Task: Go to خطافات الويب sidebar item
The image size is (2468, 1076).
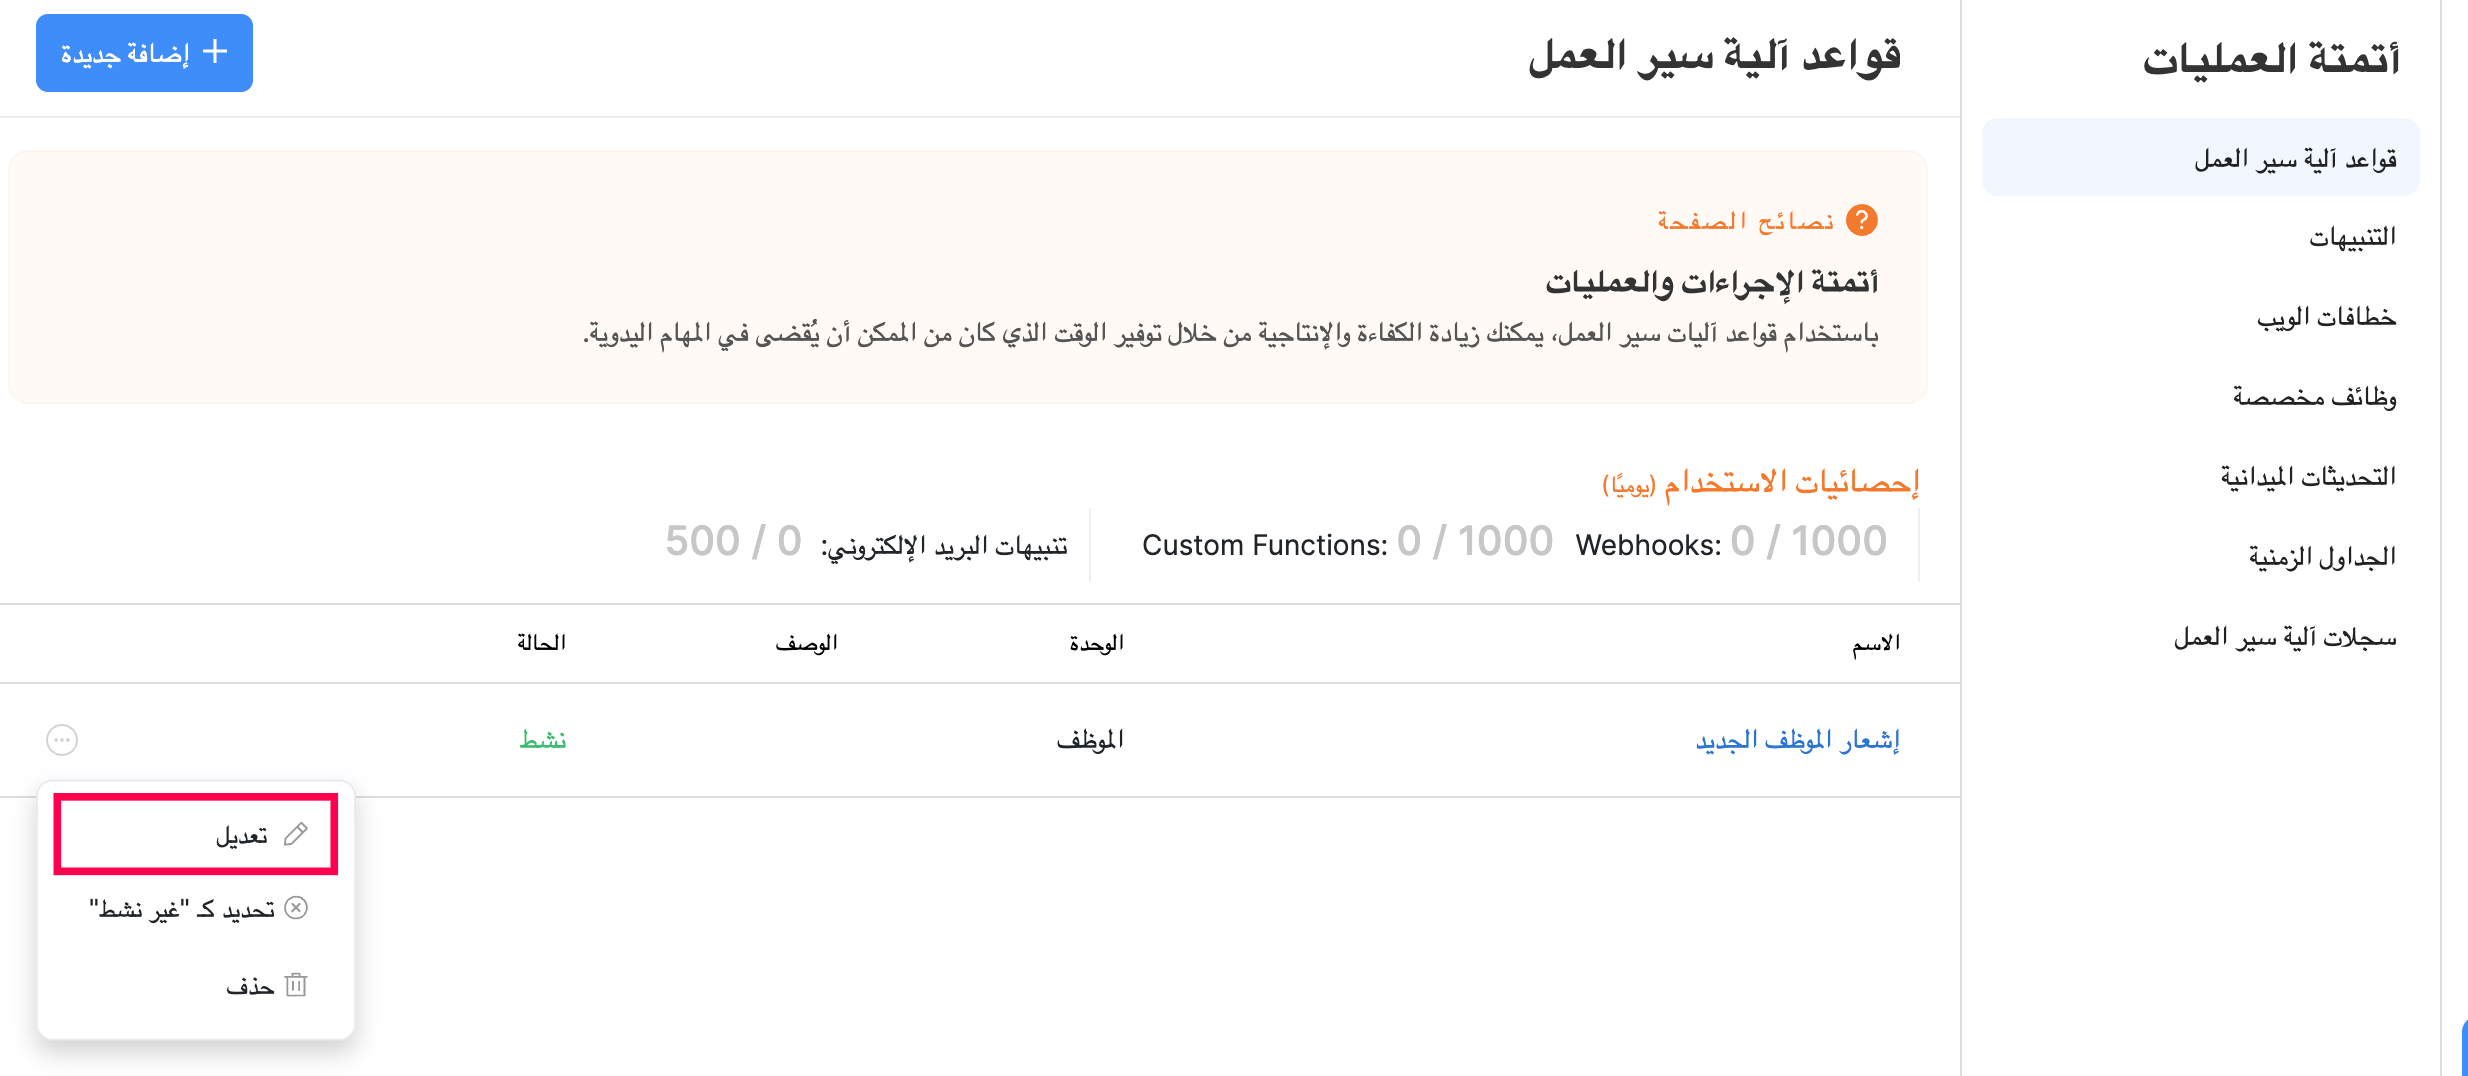Action: click(2326, 317)
